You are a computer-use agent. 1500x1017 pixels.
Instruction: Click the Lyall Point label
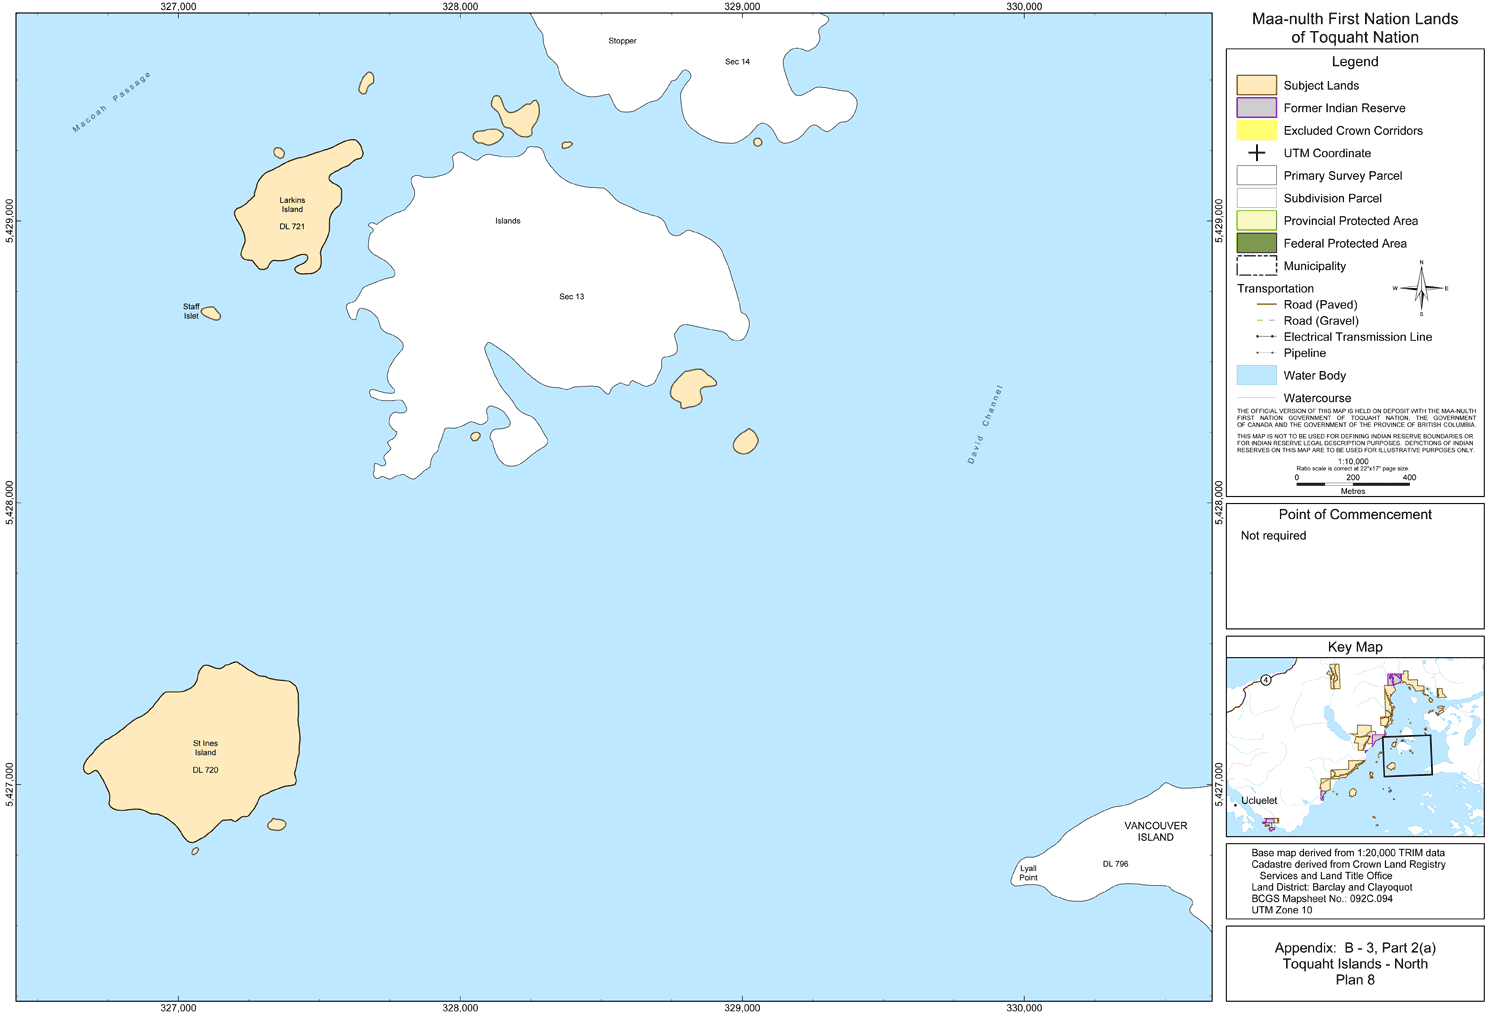click(x=1028, y=873)
